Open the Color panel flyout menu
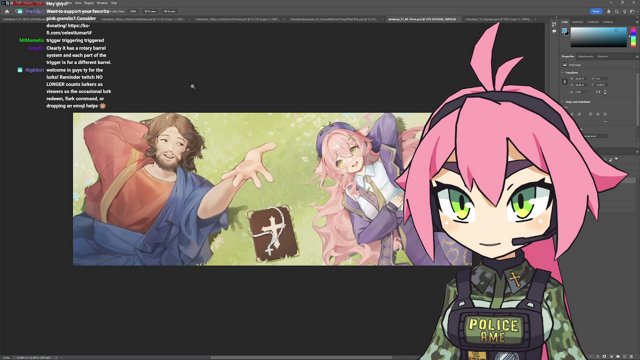This screenshot has height=360, width=640. 636,22
